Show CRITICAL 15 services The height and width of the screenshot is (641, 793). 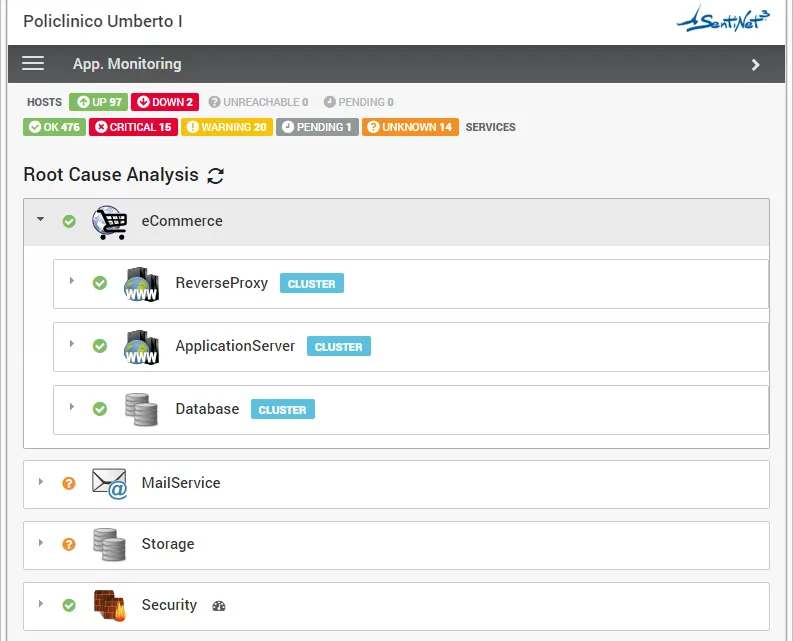click(x=134, y=127)
